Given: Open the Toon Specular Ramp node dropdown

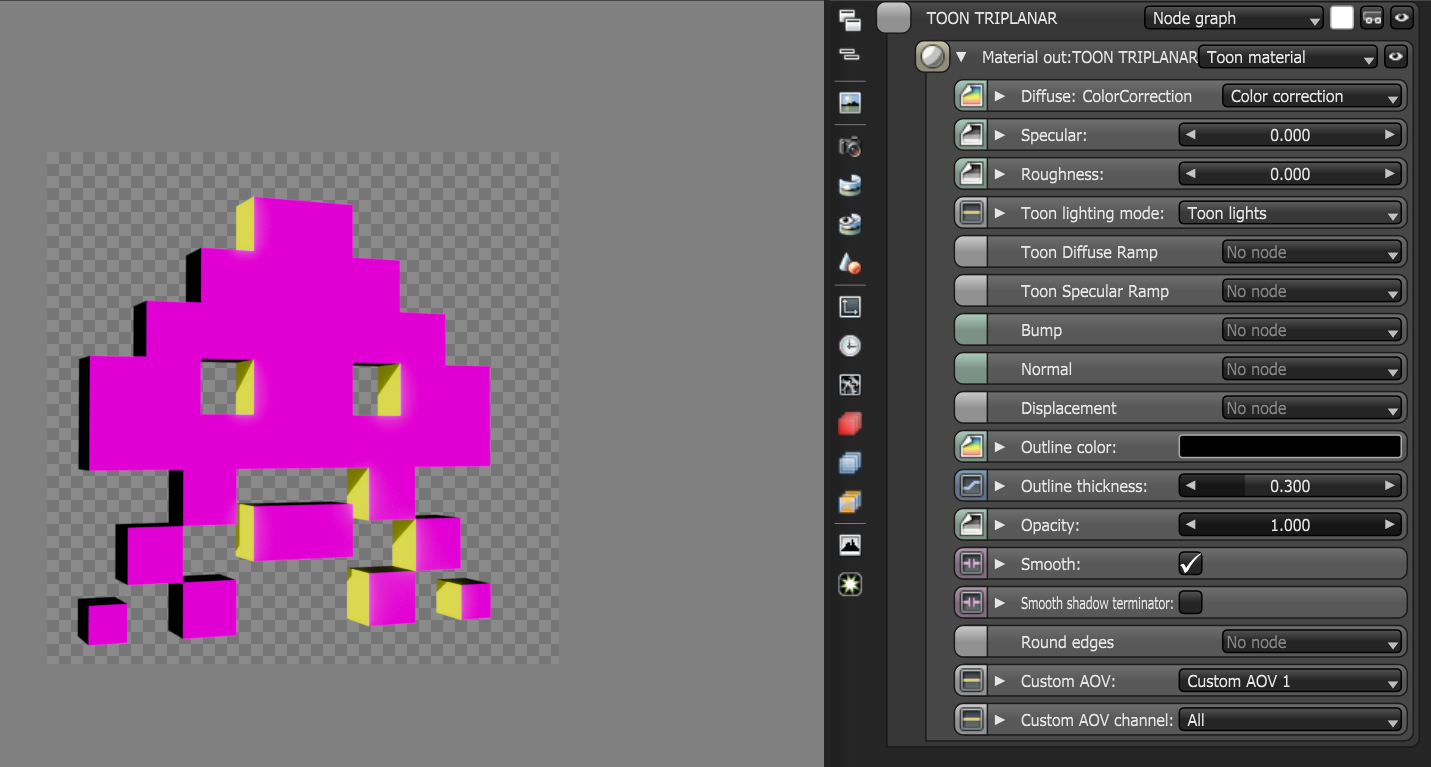Looking at the screenshot, I should click(1312, 291).
